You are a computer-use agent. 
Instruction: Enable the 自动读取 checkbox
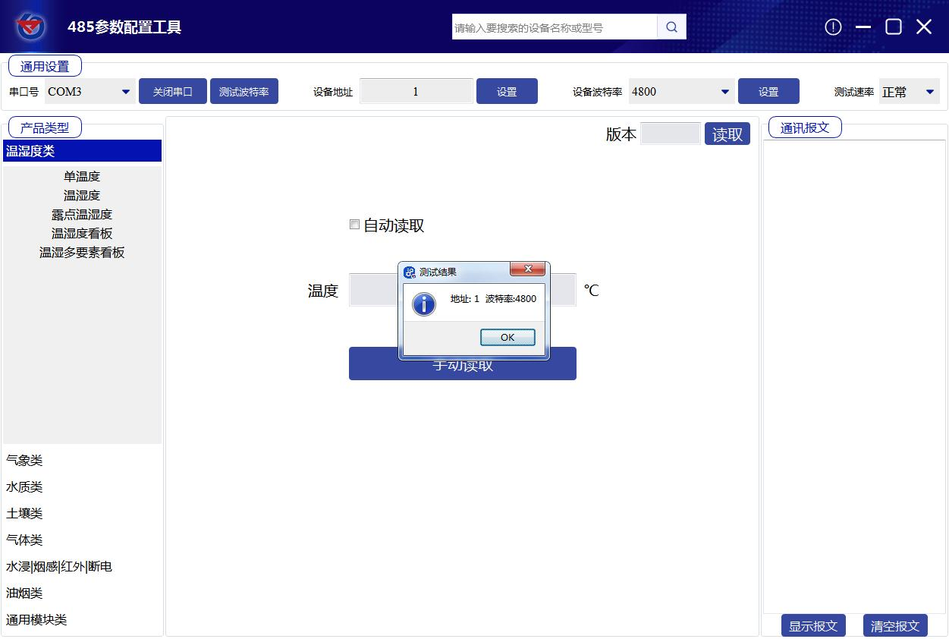[x=355, y=224]
